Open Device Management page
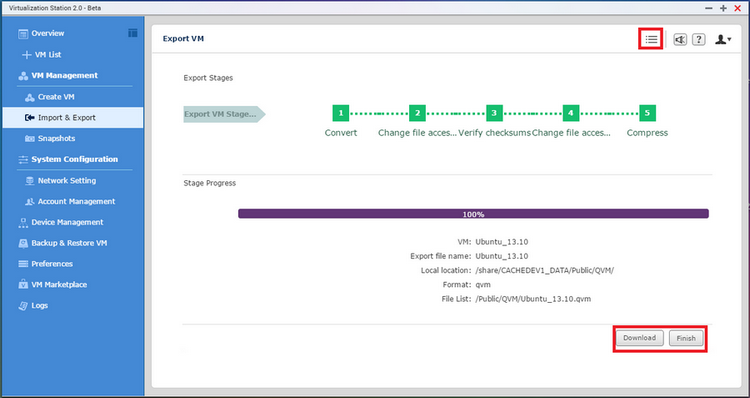The image size is (750, 398). pos(67,222)
